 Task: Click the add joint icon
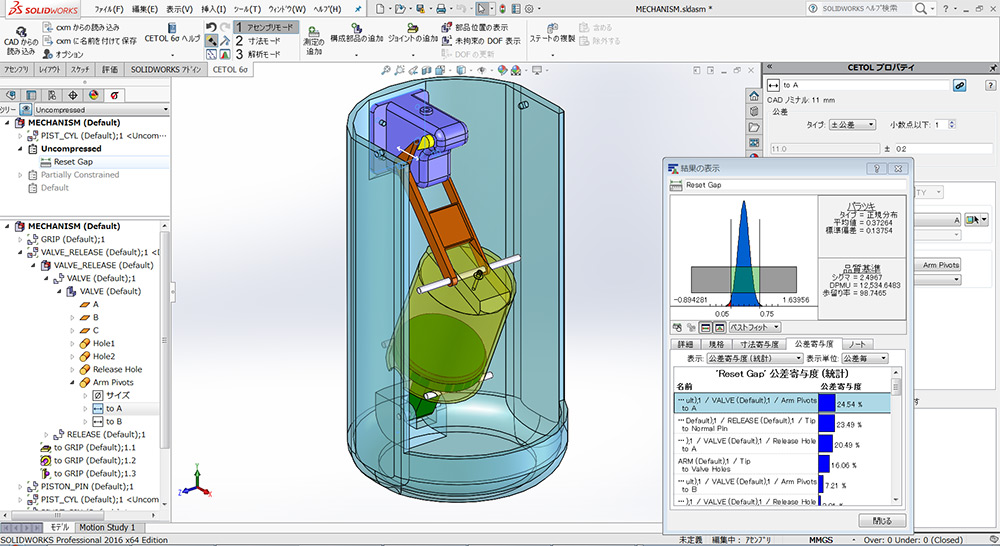(x=413, y=28)
